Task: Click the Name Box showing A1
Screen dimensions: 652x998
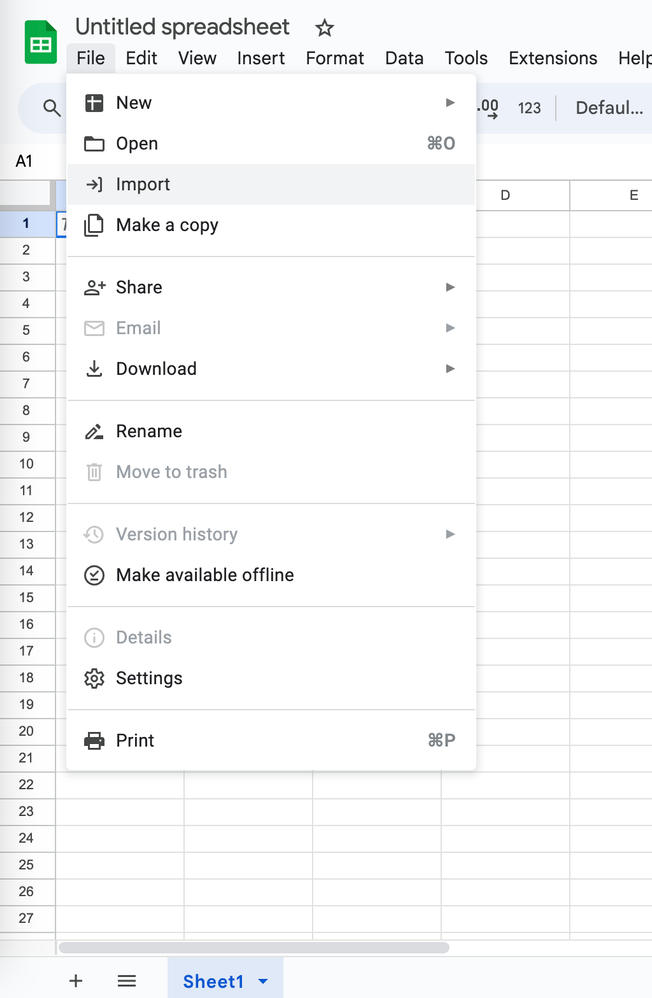Action: pyautogui.click(x=25, y=161)
